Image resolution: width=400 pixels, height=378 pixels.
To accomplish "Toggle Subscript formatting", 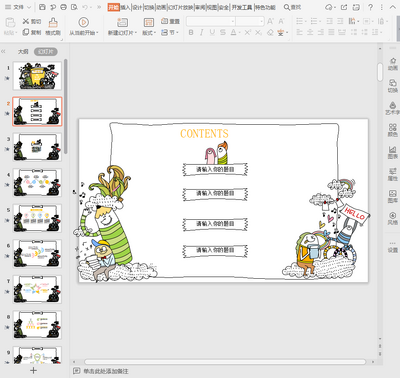I will pos(258,32).
